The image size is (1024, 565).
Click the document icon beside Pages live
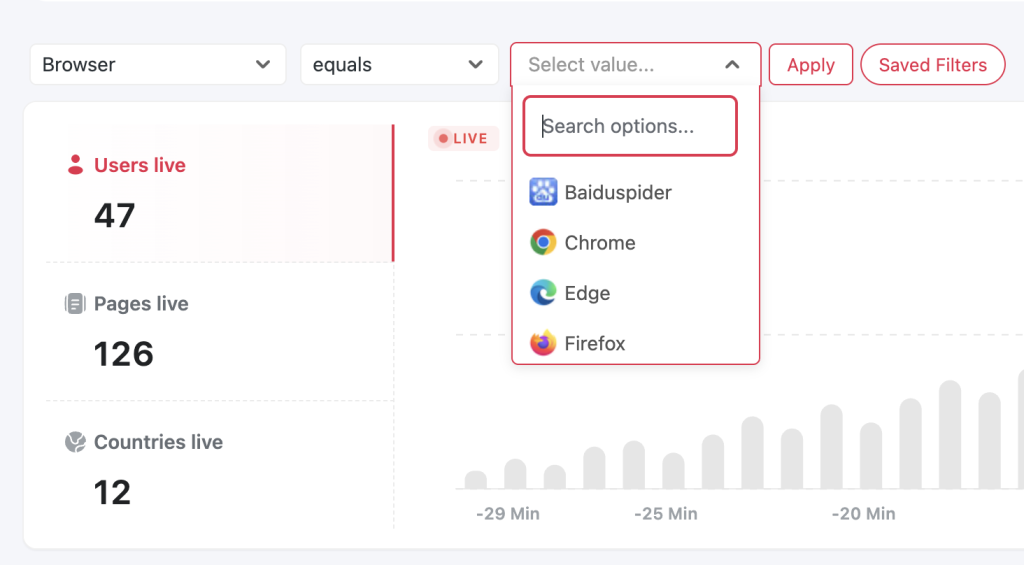coord(75,304)
